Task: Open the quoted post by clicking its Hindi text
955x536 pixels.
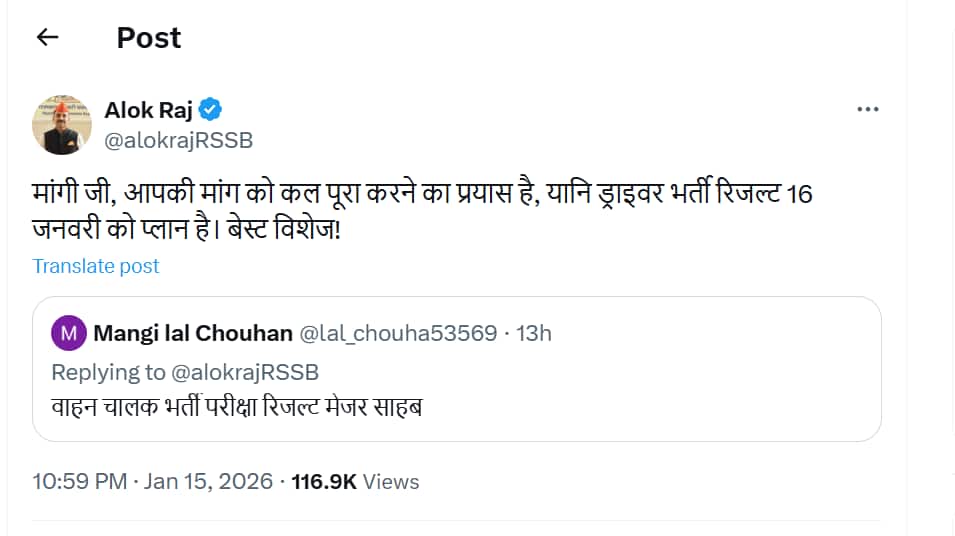Action: [236, 407]
